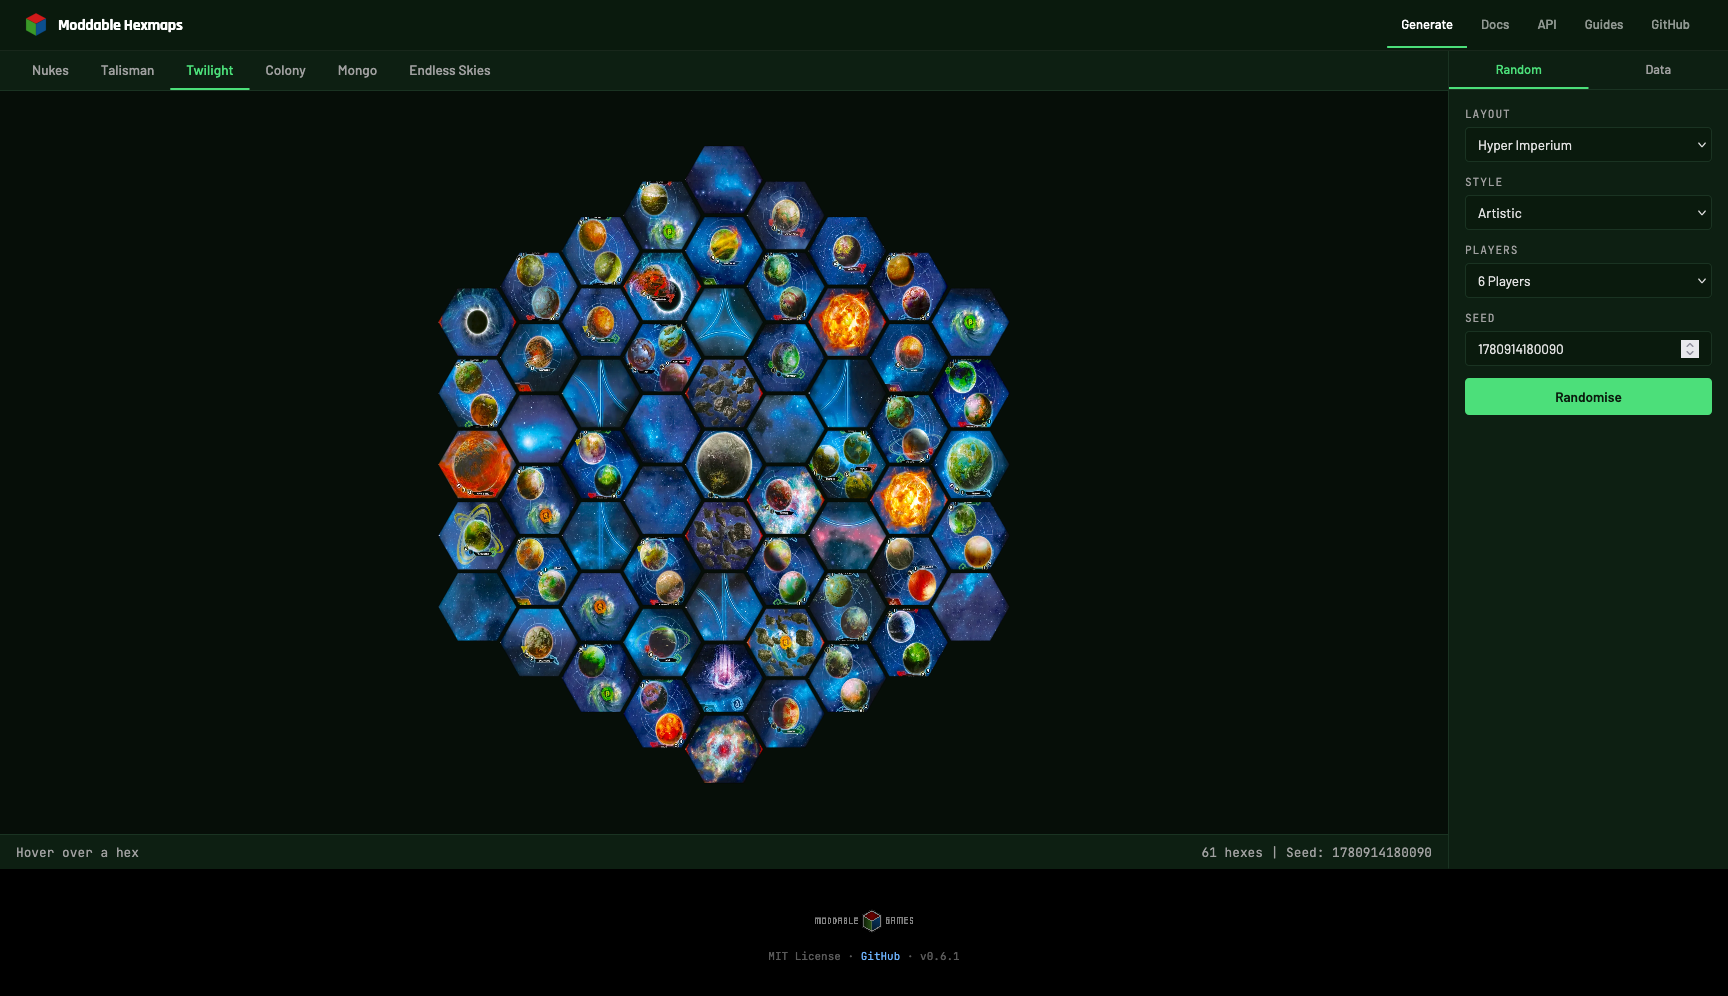Click the Moddable Hexmaps cube logo
The image size is (1728, 996).
(x=36, y=24)
